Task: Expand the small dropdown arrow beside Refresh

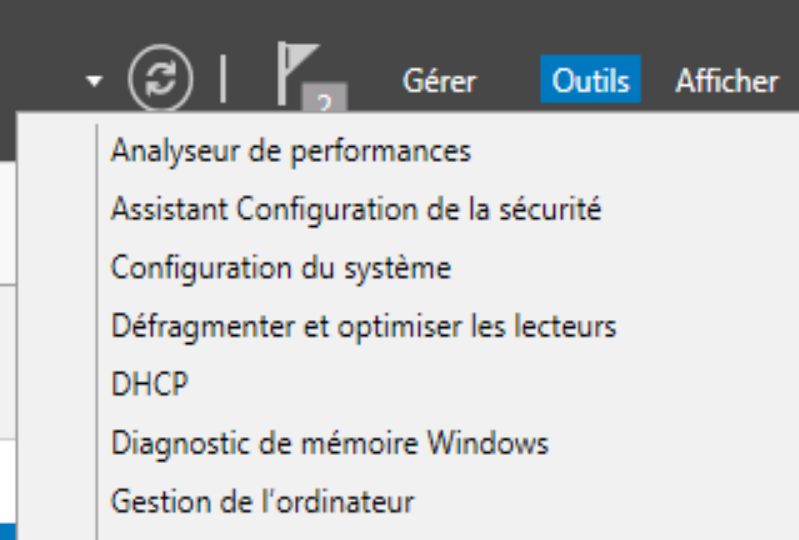Action: 94,80
